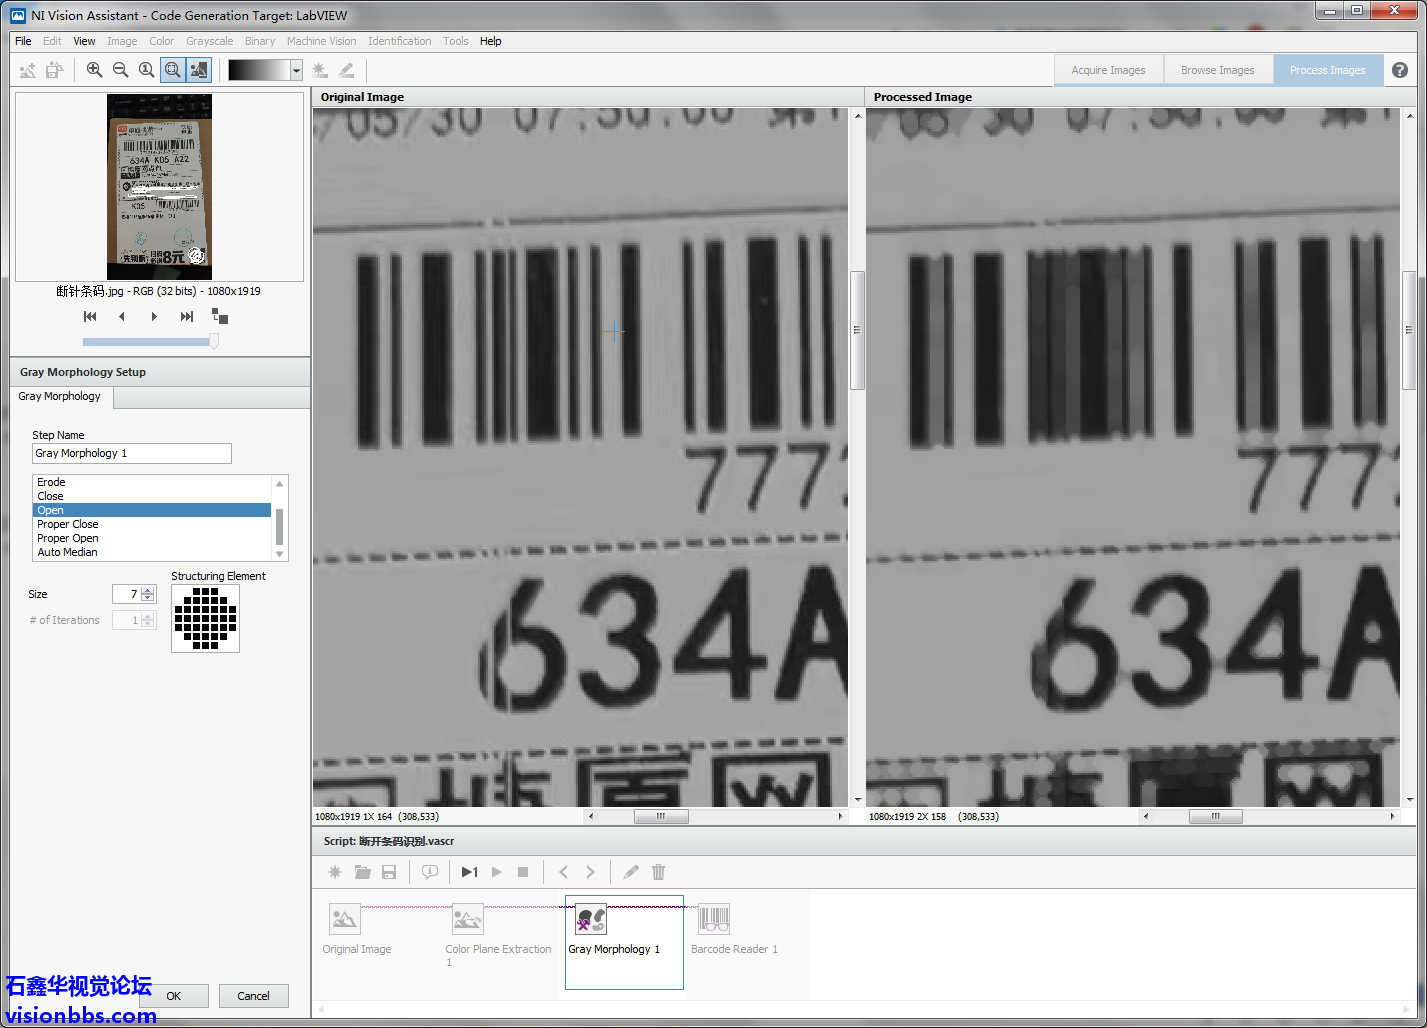Viewport: 1427px width, 1028px height.
Task: Click the Color Plane Extraction 1 step icon
Action: pyautogui.click(x=468, y=920)
